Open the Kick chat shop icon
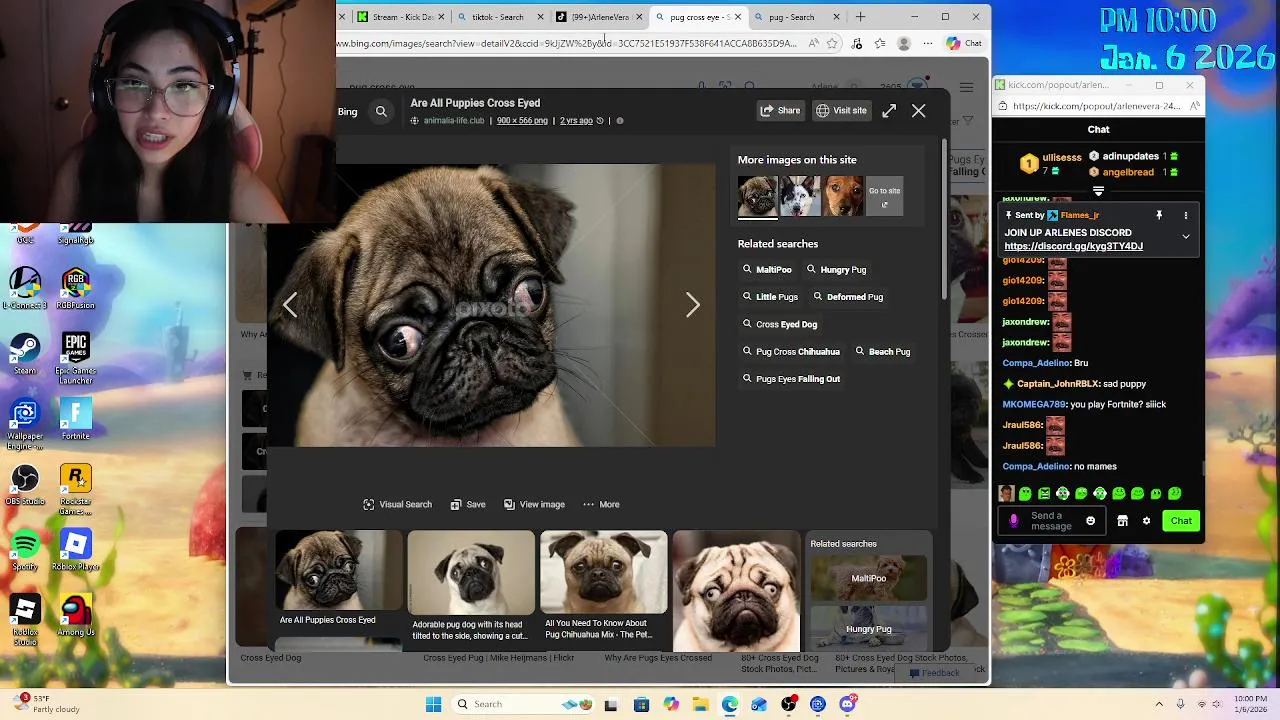The image size is (1280, 720). 1122,521
